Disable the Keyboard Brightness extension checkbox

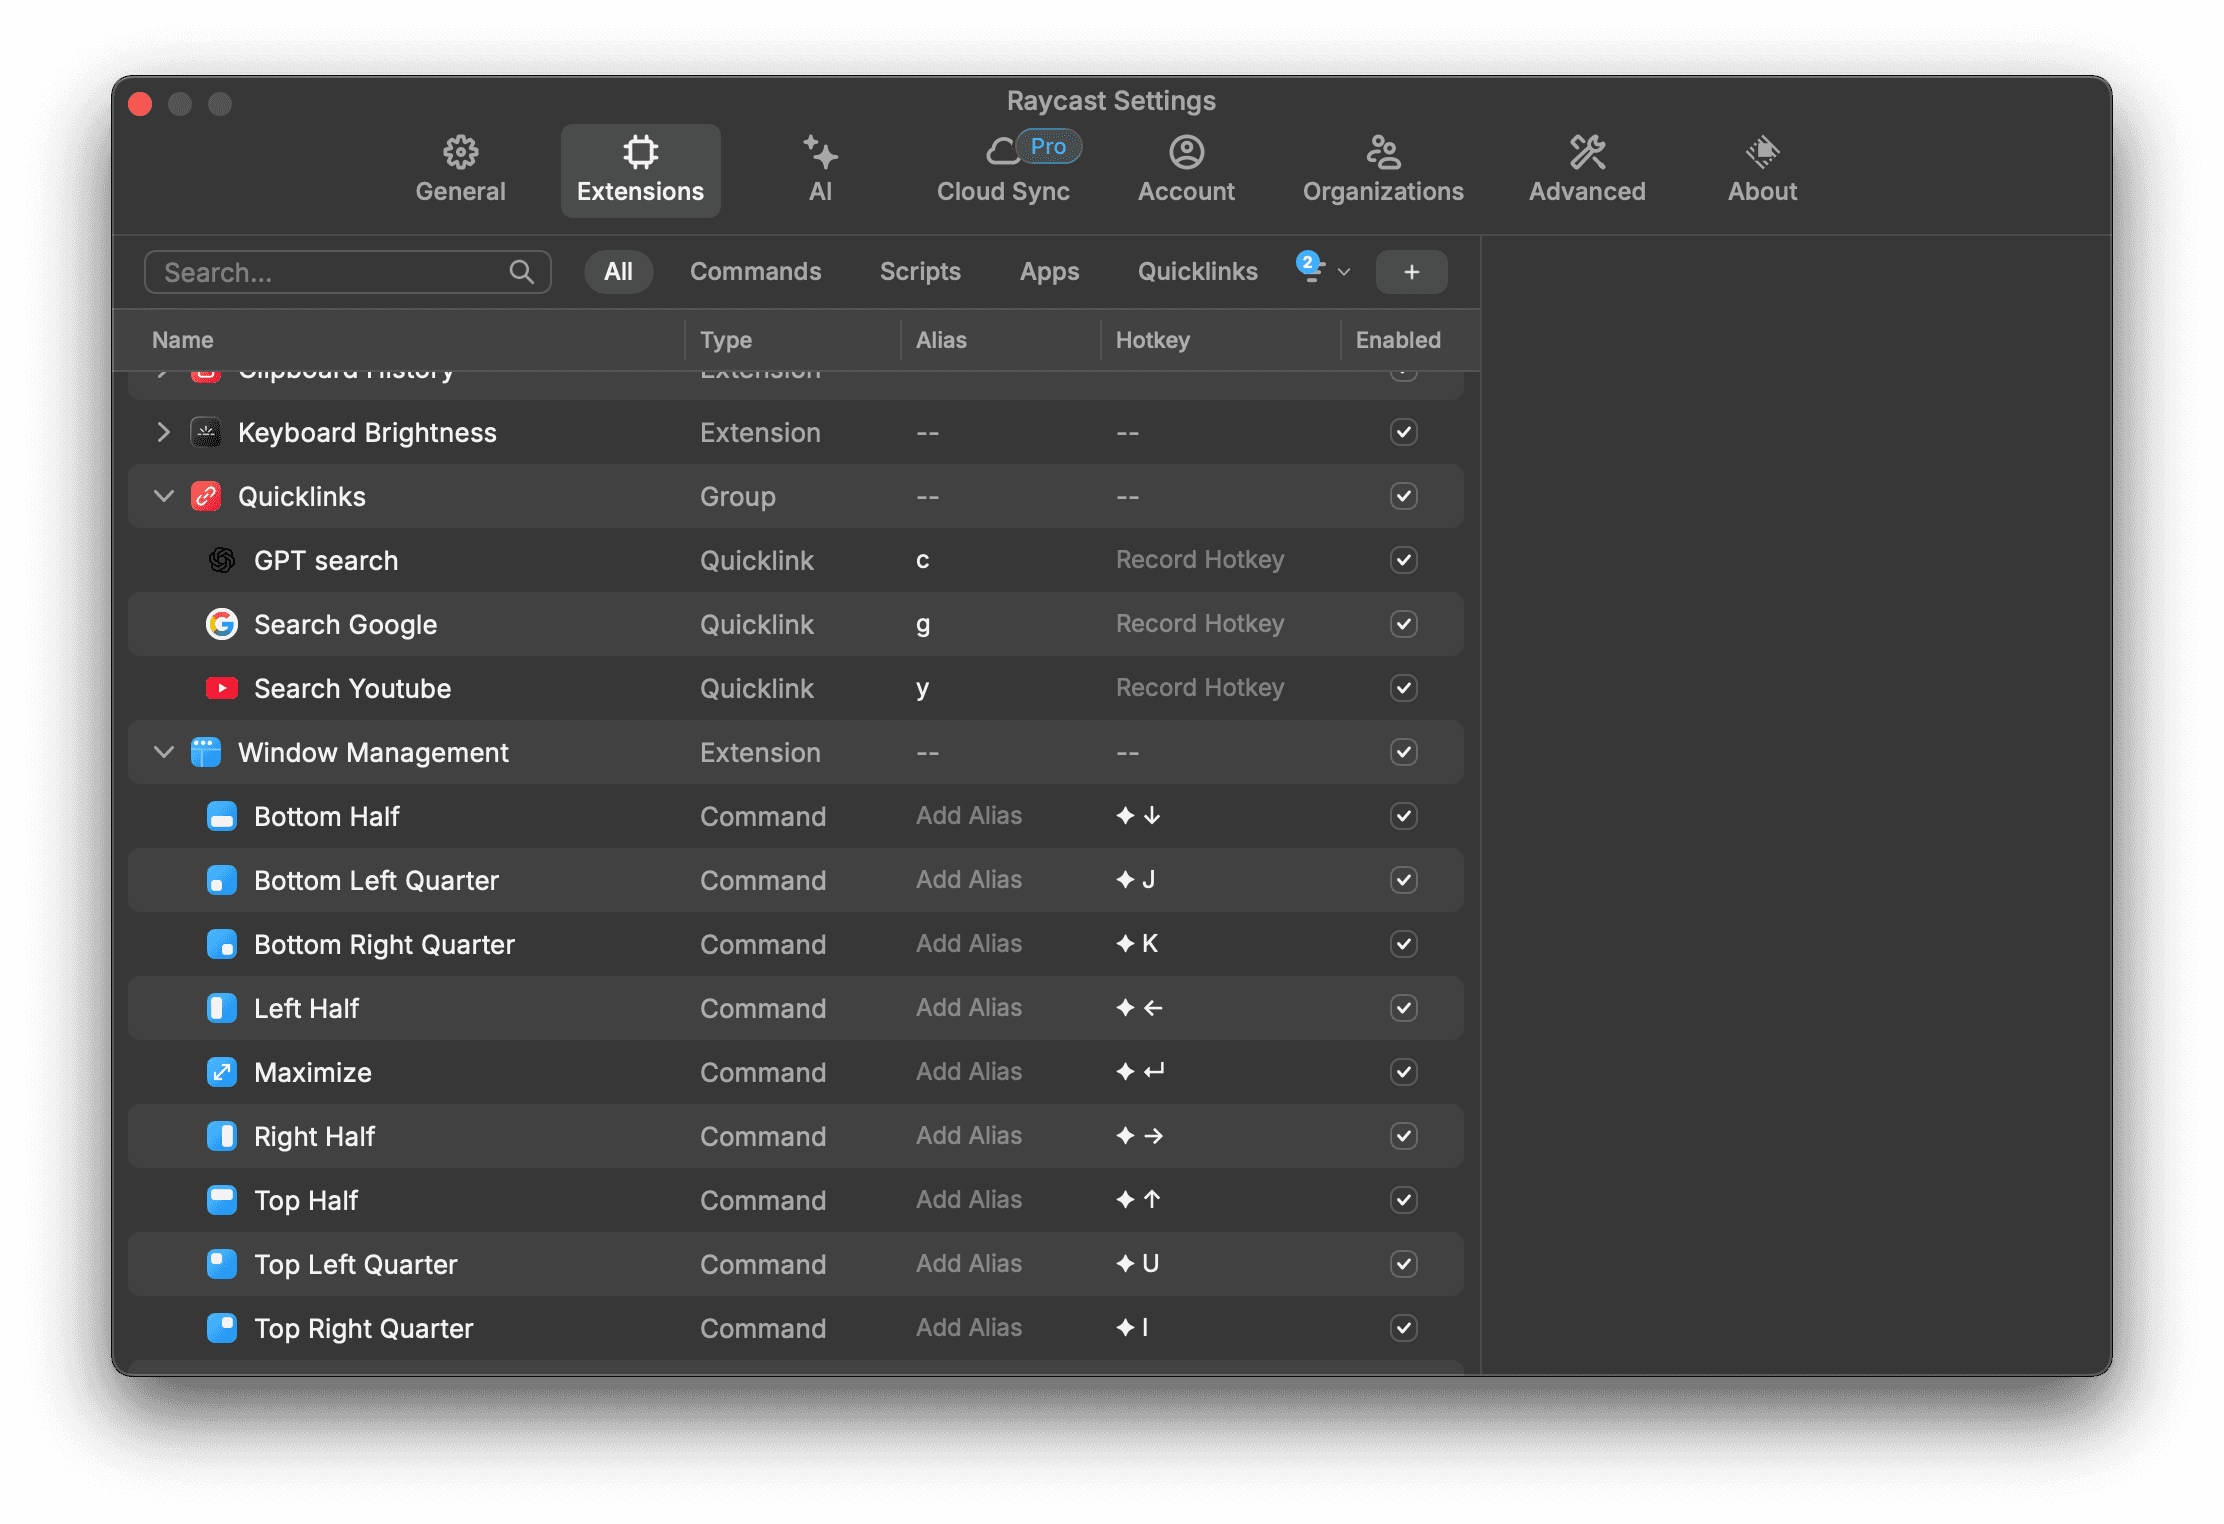click(1404, 432)
